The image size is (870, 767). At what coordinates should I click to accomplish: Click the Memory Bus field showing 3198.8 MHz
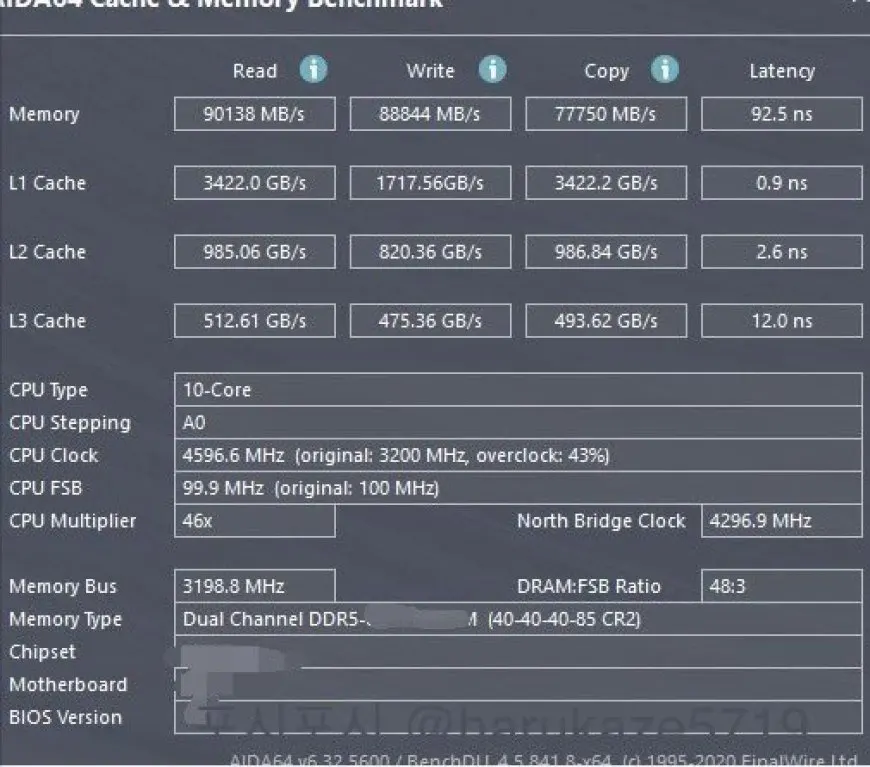pyautogui.click(x=255, y=586)
